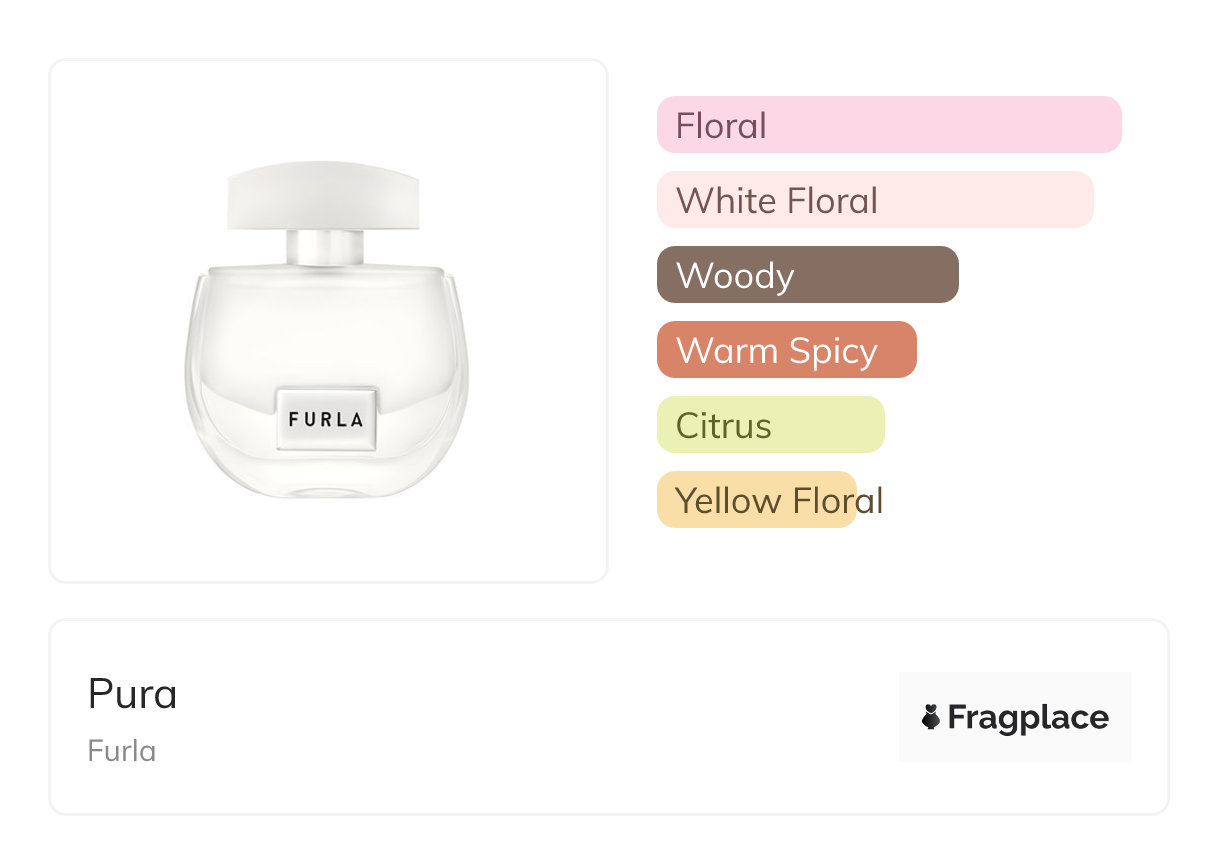Open the Furla brand name below Pura
The height and width of the screenshot is (864, 1218).
coord(121,751)
